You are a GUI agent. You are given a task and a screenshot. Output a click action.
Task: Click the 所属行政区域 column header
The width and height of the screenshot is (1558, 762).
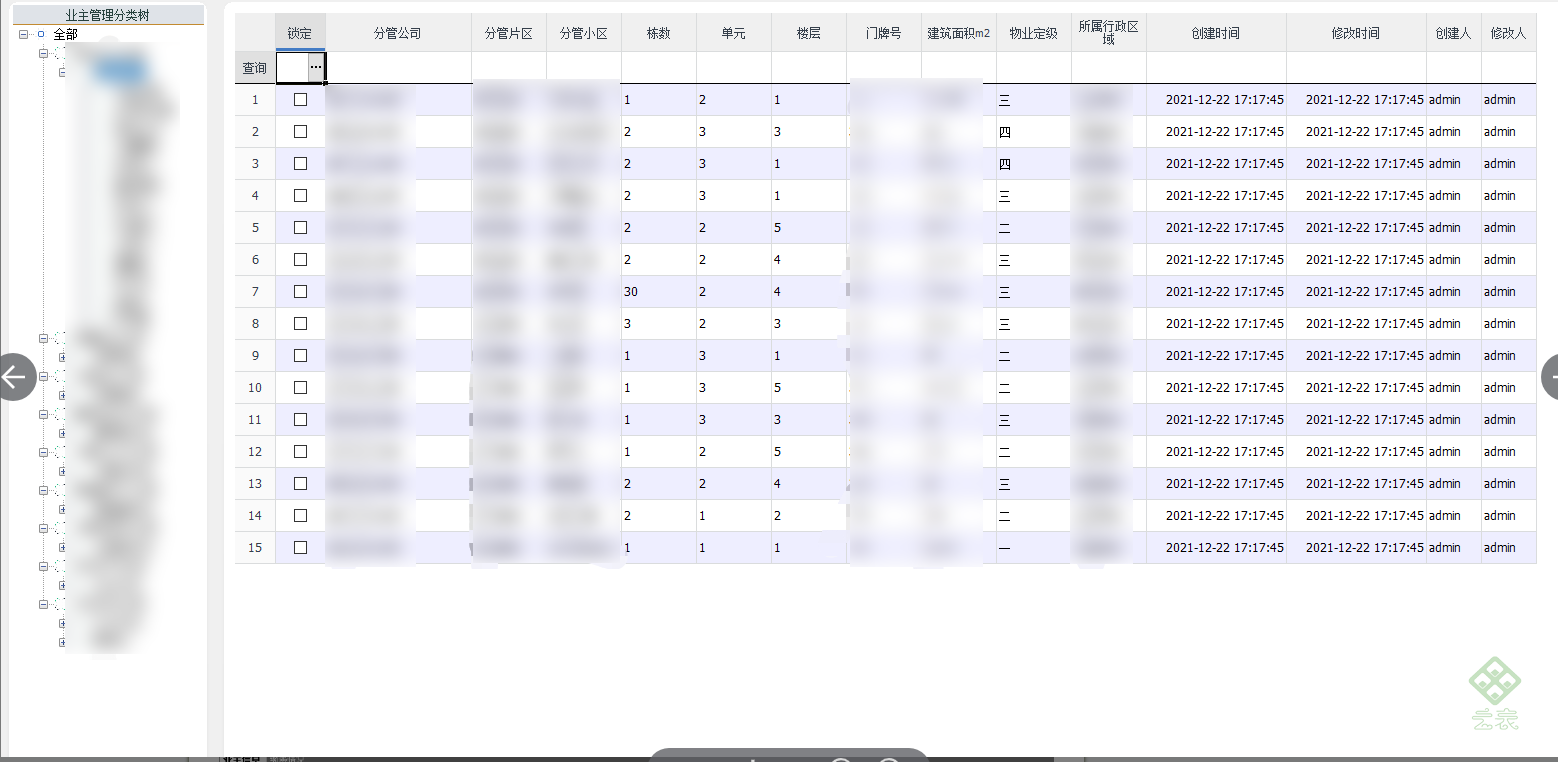click(1109, 33)
